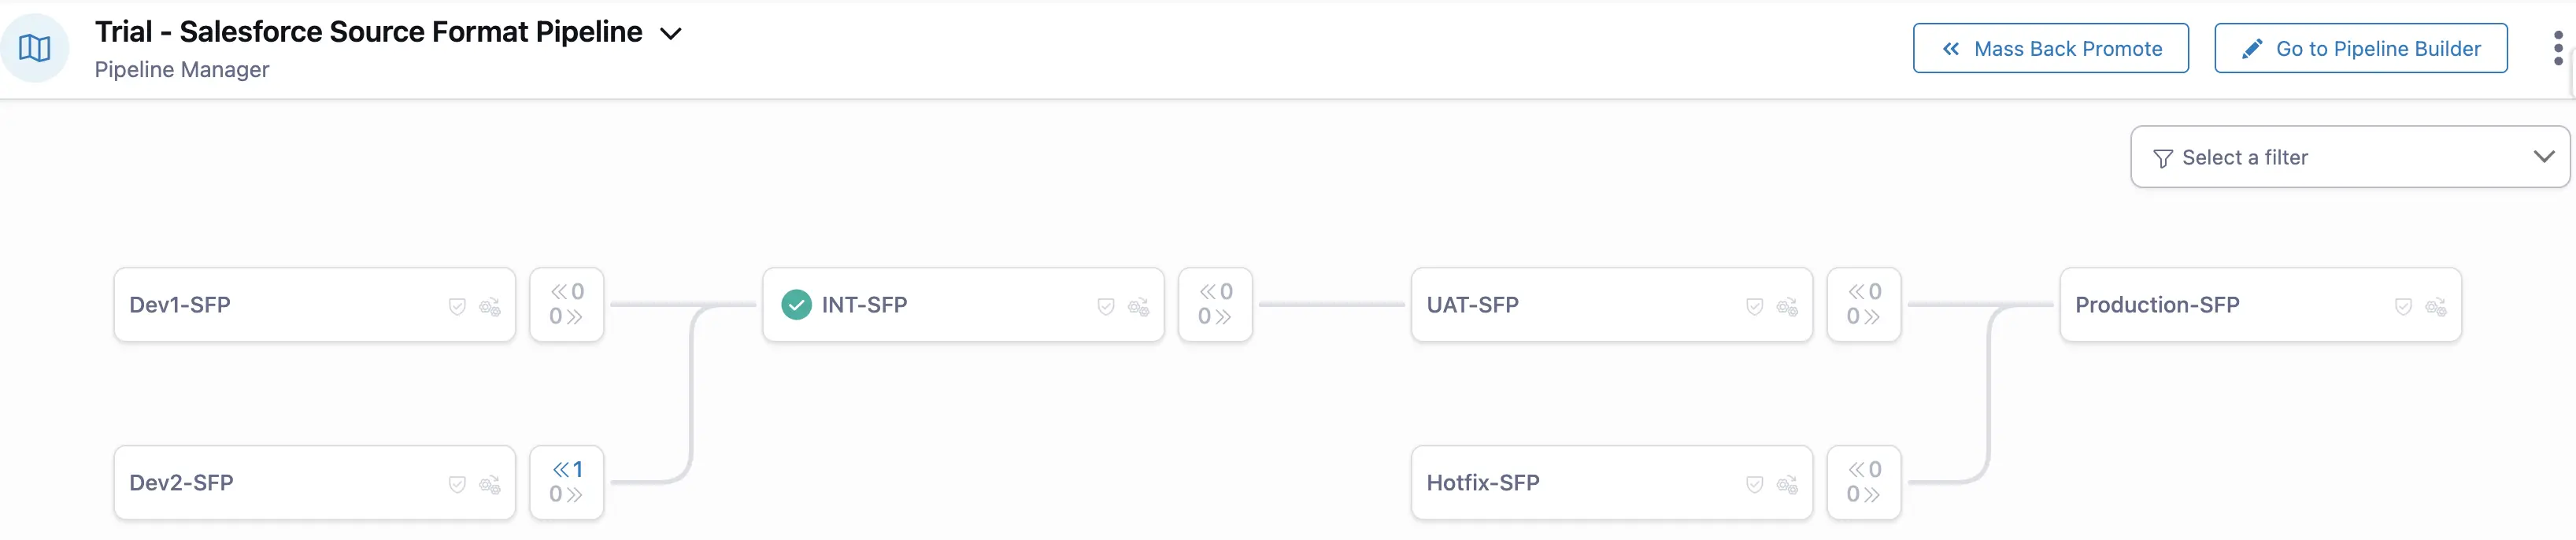Click the shield icon on INT-SFP stage
2576x540 pixels.
click(1106, 306)
